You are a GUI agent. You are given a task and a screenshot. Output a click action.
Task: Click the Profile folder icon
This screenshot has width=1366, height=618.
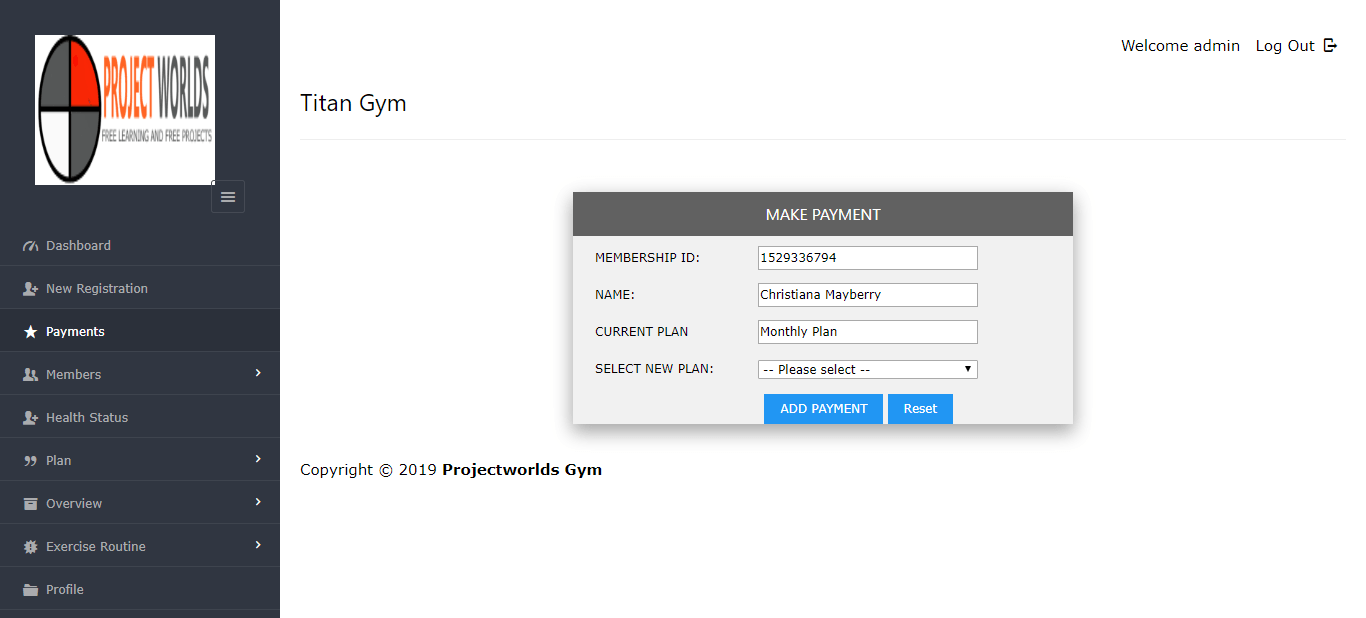tap(30, 590)
